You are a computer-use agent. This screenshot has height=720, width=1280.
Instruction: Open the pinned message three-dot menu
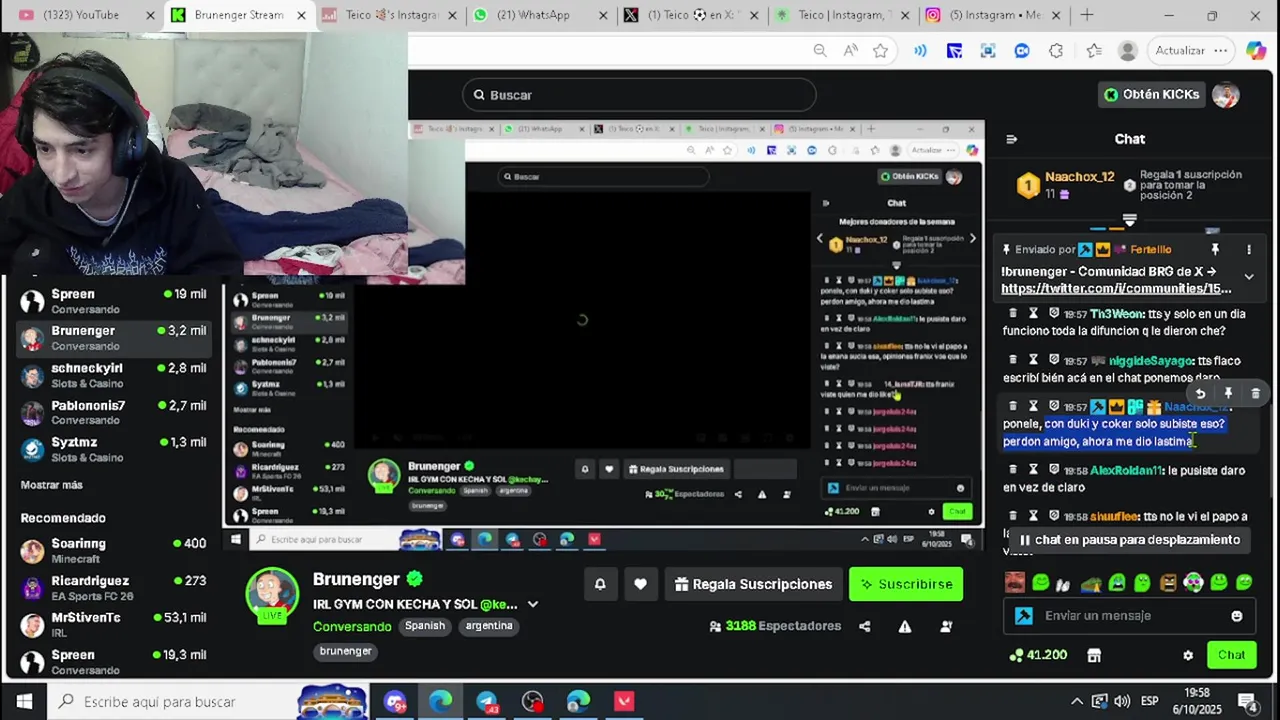[1249, 249]
